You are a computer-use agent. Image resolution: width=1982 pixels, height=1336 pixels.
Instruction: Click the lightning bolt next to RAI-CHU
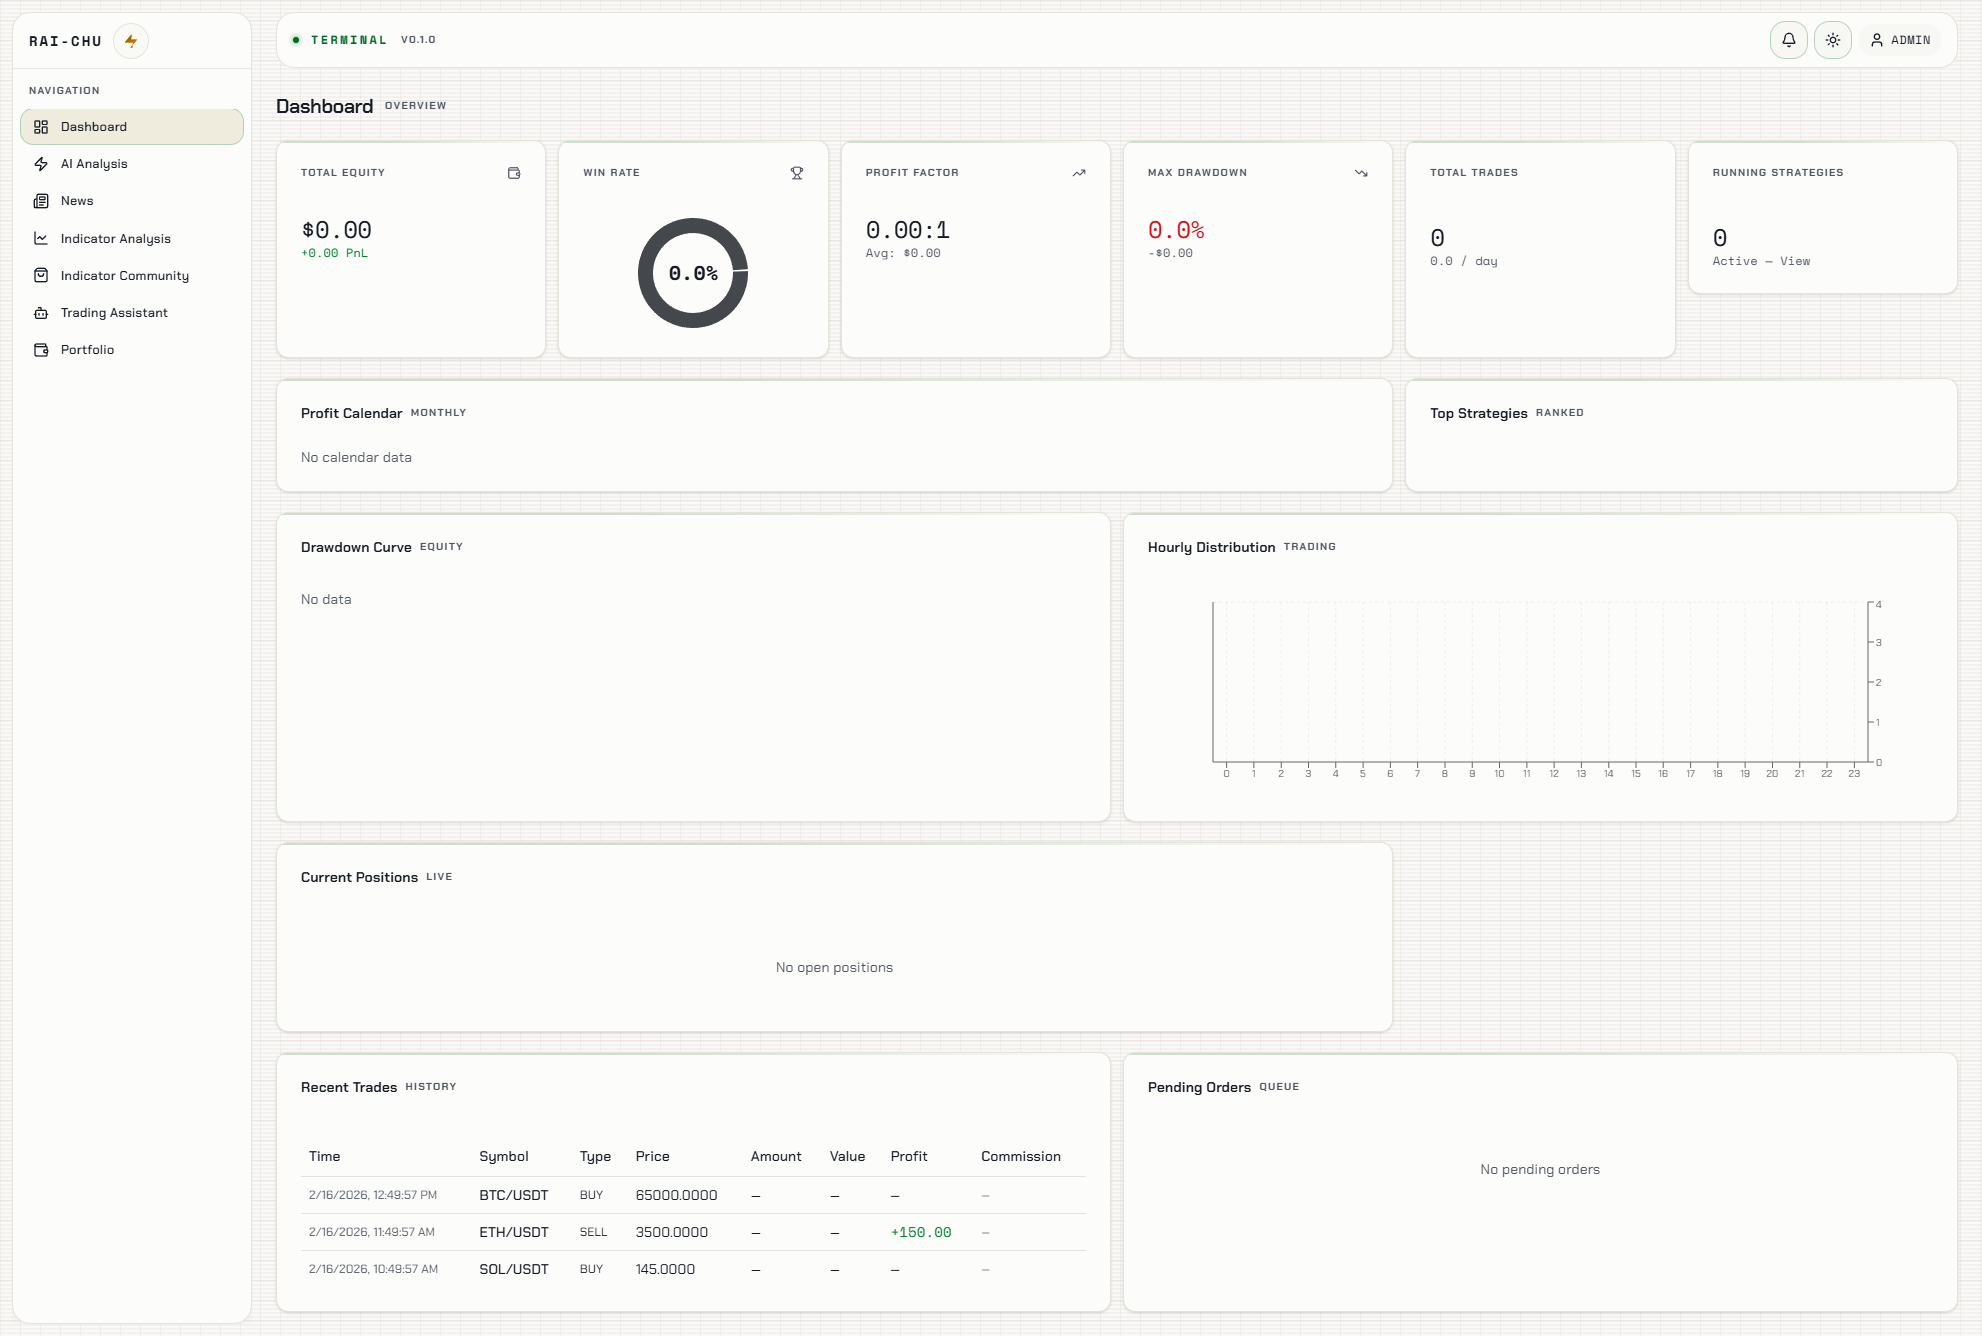pos(131,40)
